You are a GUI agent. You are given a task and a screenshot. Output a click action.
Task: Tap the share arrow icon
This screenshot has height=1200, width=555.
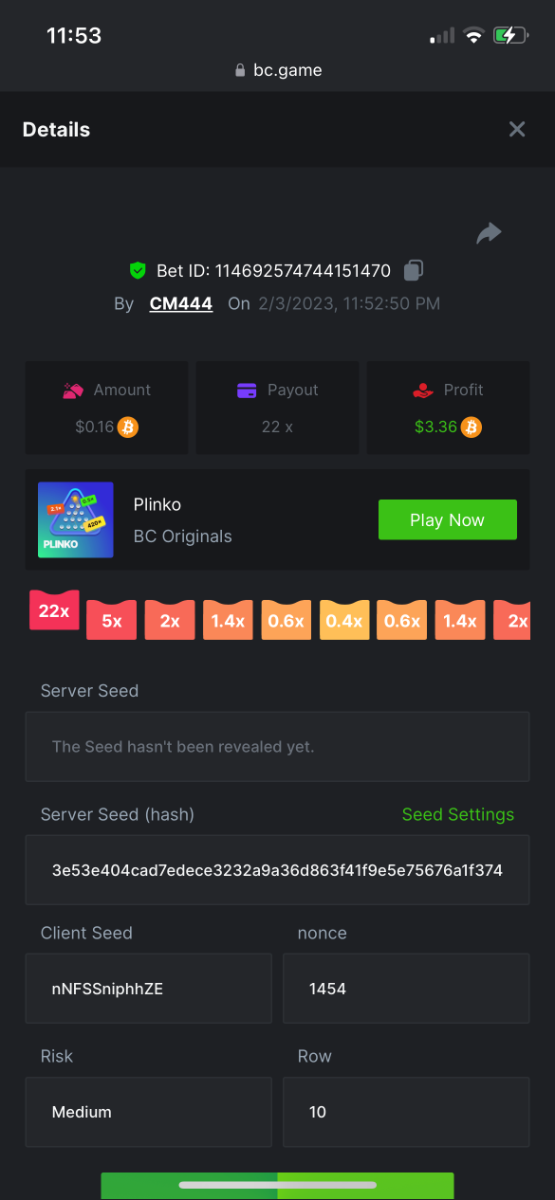point(488,233)
